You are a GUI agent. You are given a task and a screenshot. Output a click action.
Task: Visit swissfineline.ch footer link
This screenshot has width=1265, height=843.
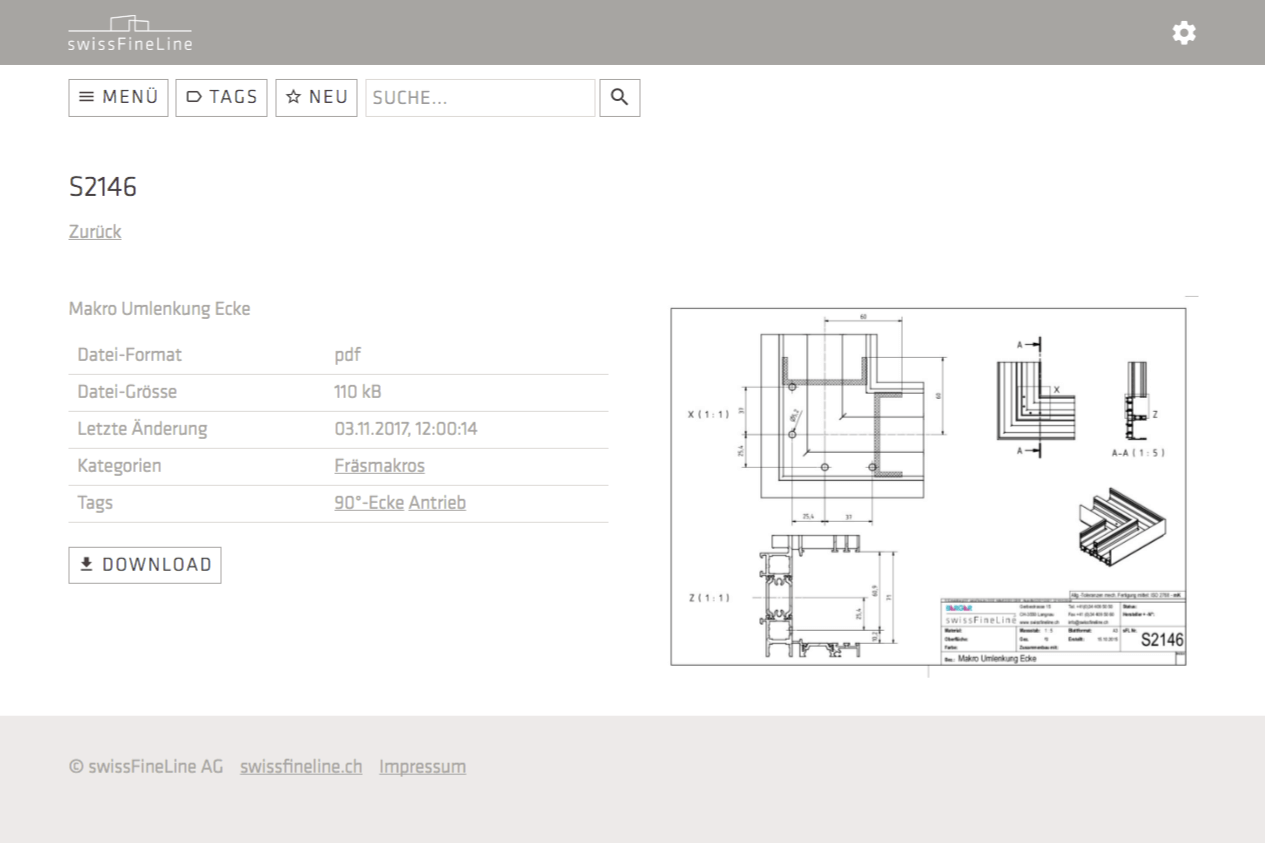pyautogui.click(x=301, y=767)
